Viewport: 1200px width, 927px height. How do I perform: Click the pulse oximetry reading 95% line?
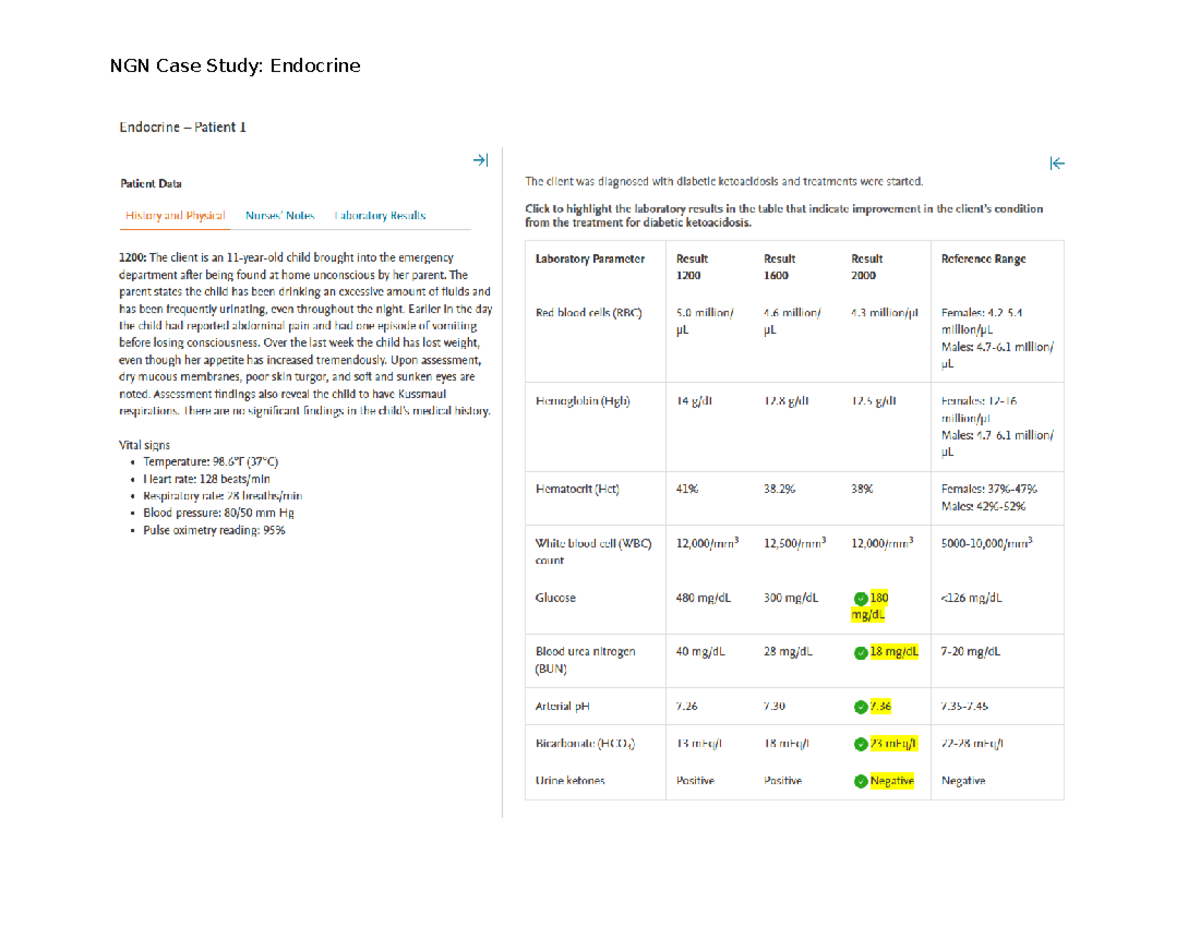click(x=214, y=530)
